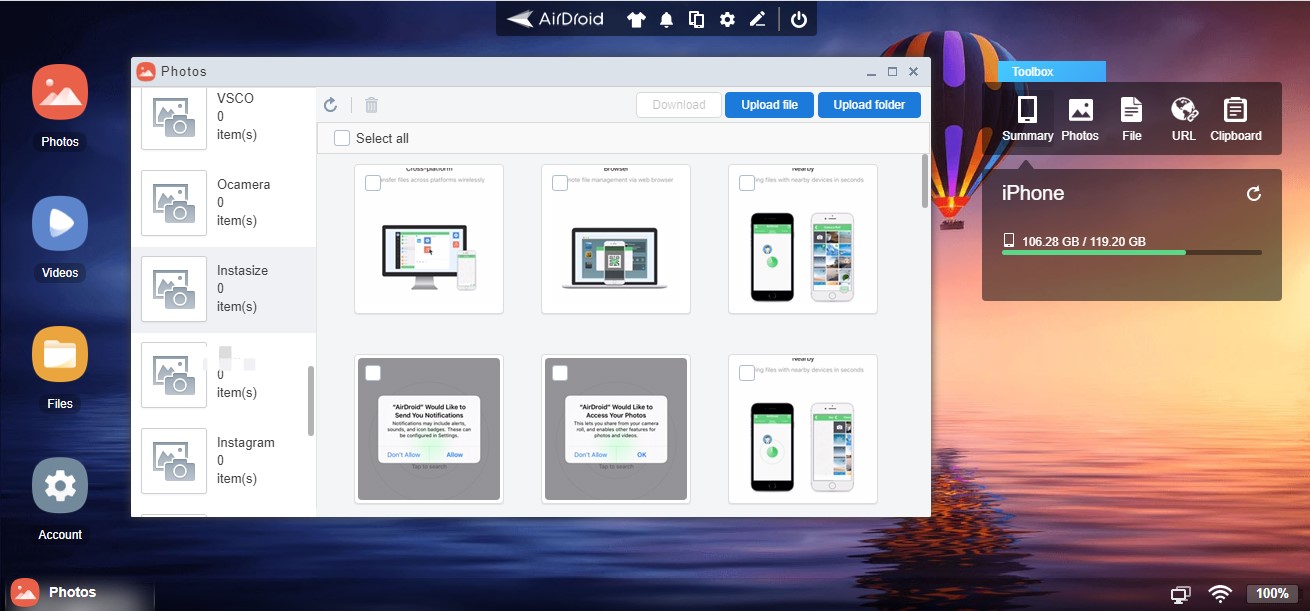Open the Files desktop icon
The height and width of the screenshot is (611, 1310).
point(60,354)
